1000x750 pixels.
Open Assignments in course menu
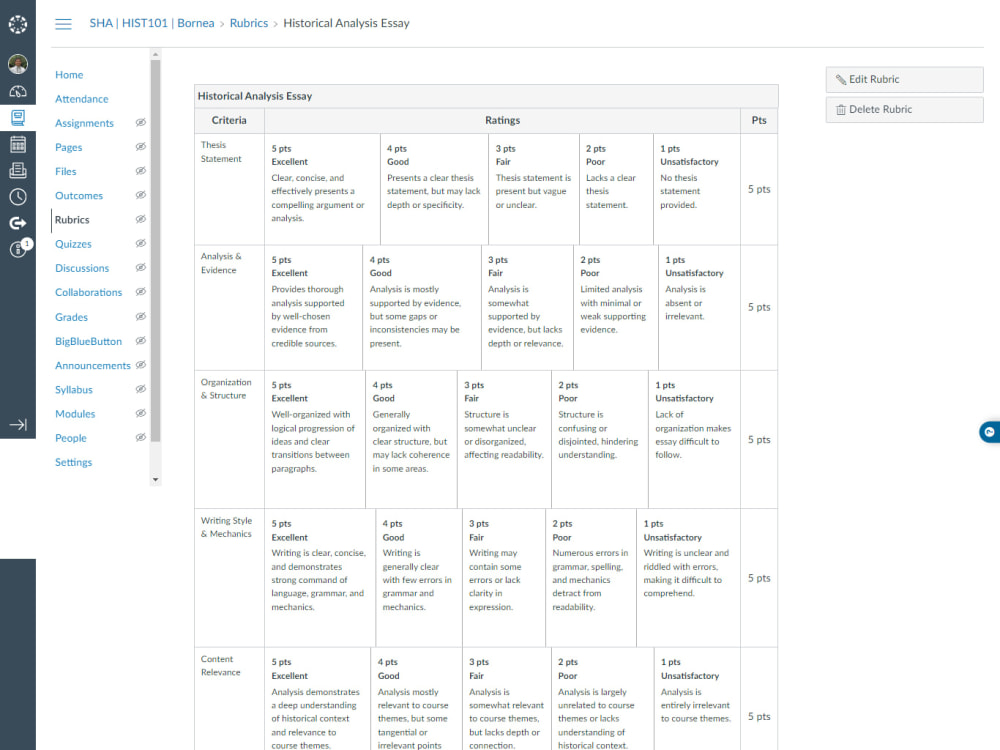[x=84, y=123]
